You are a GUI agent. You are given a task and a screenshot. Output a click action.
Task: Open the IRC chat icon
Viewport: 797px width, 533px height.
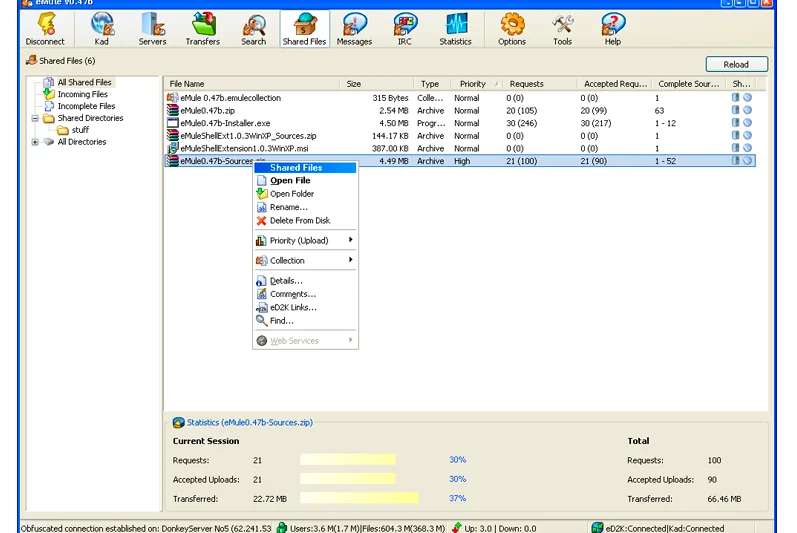coord(405,28)
